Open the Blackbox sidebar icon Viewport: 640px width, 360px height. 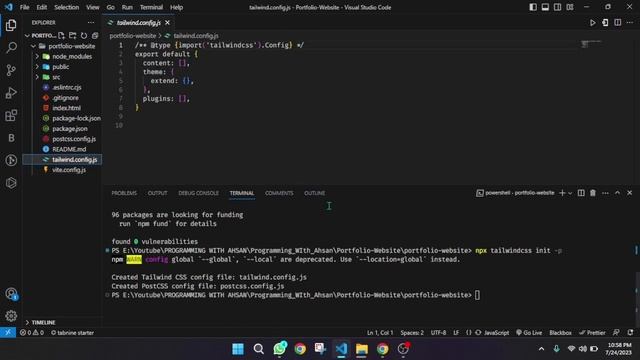(11, 138)
